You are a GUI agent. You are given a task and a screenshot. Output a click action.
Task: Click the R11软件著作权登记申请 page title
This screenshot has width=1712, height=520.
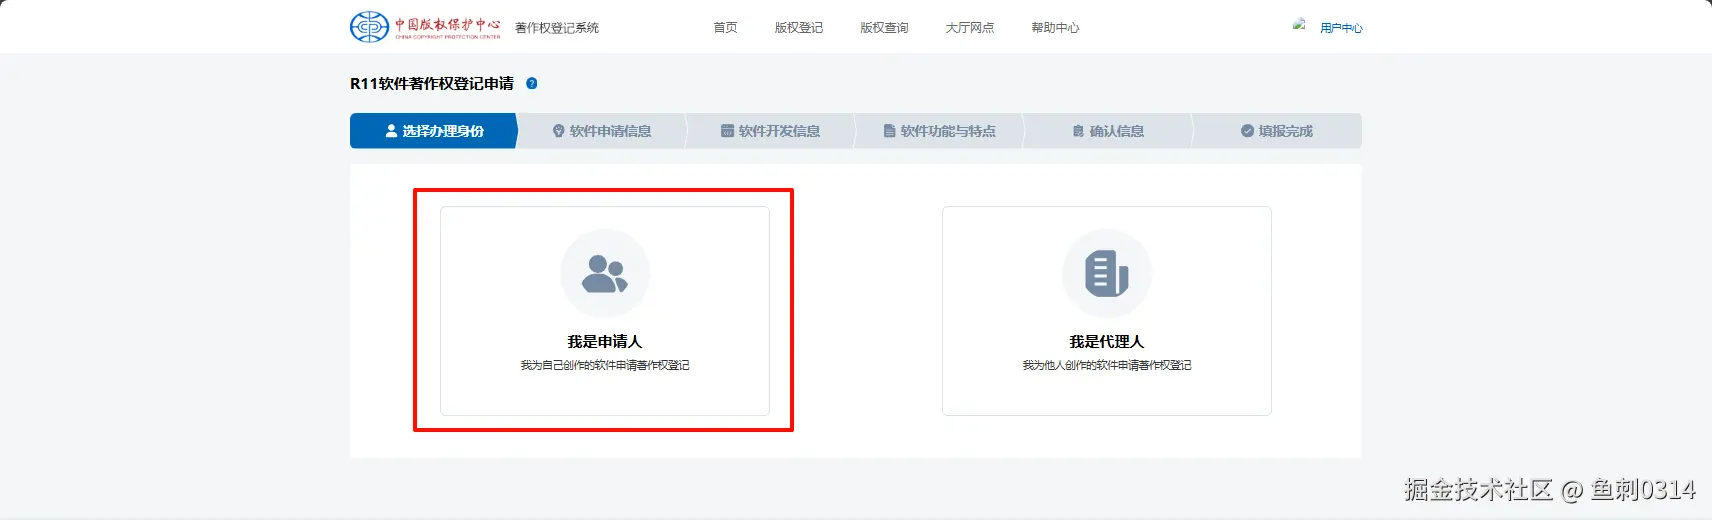pos(432,84)
